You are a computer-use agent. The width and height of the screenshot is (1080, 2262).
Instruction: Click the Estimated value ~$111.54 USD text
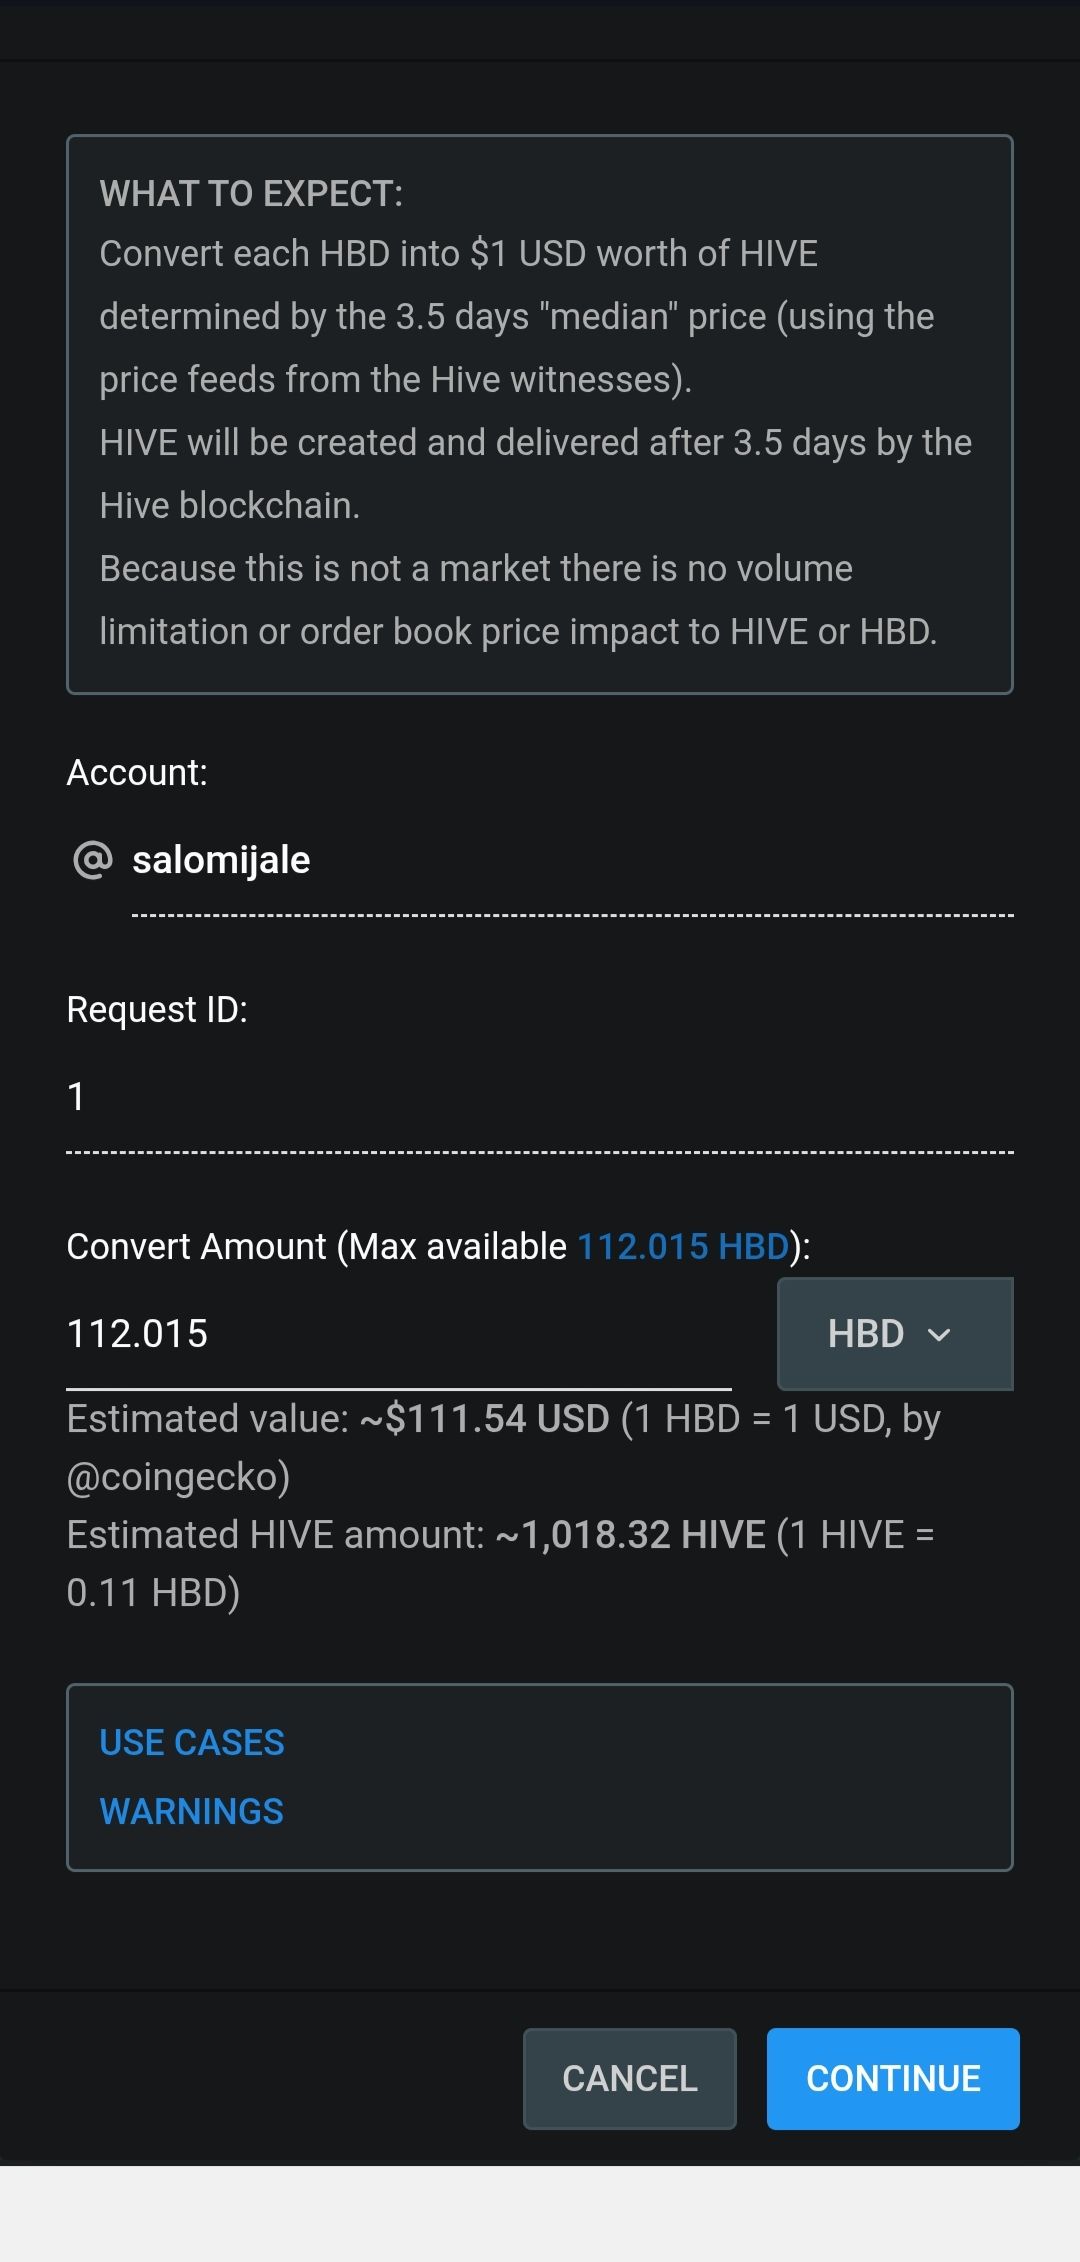click(x=484, y=1419)
